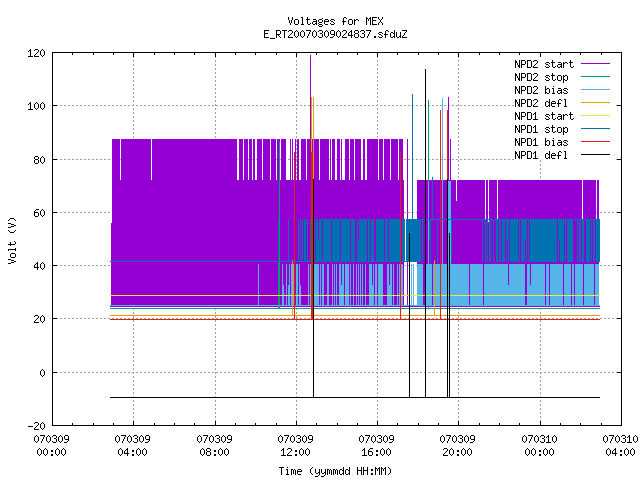Click the 'NPD1 bias' legend label
Viewport: 640px width, 480px height.
point(541,142)
